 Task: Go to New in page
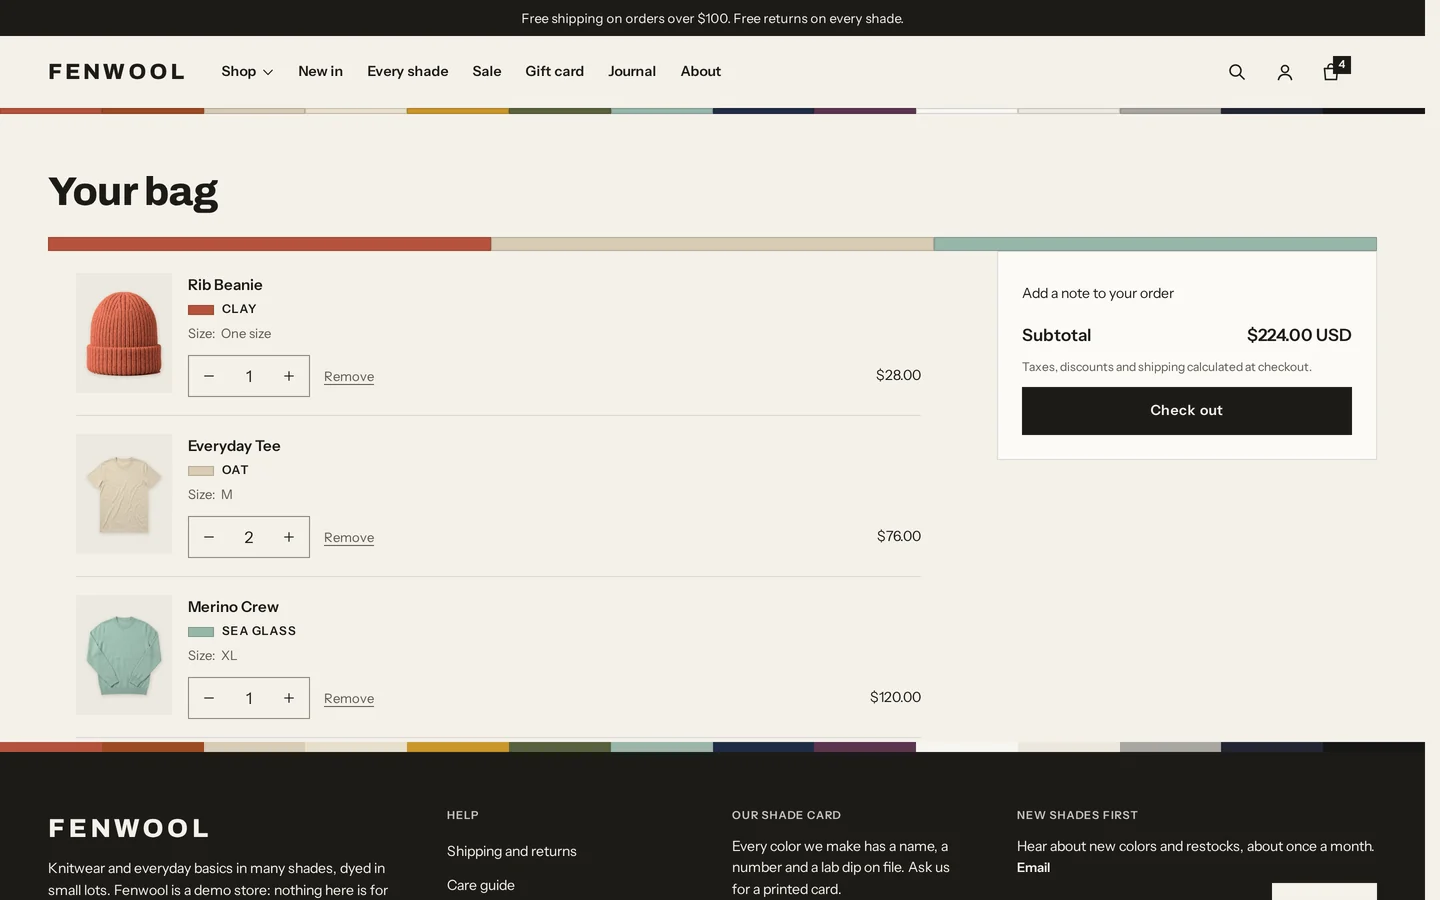click(320, 71)
